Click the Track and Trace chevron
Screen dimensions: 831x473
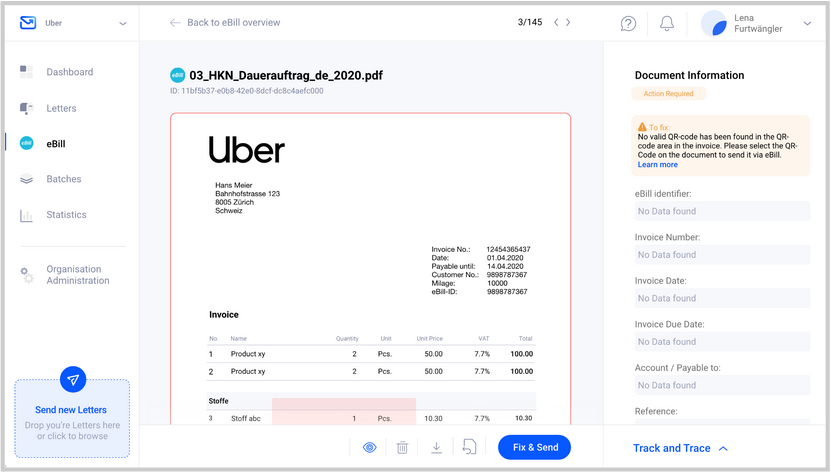pos(723,449)
